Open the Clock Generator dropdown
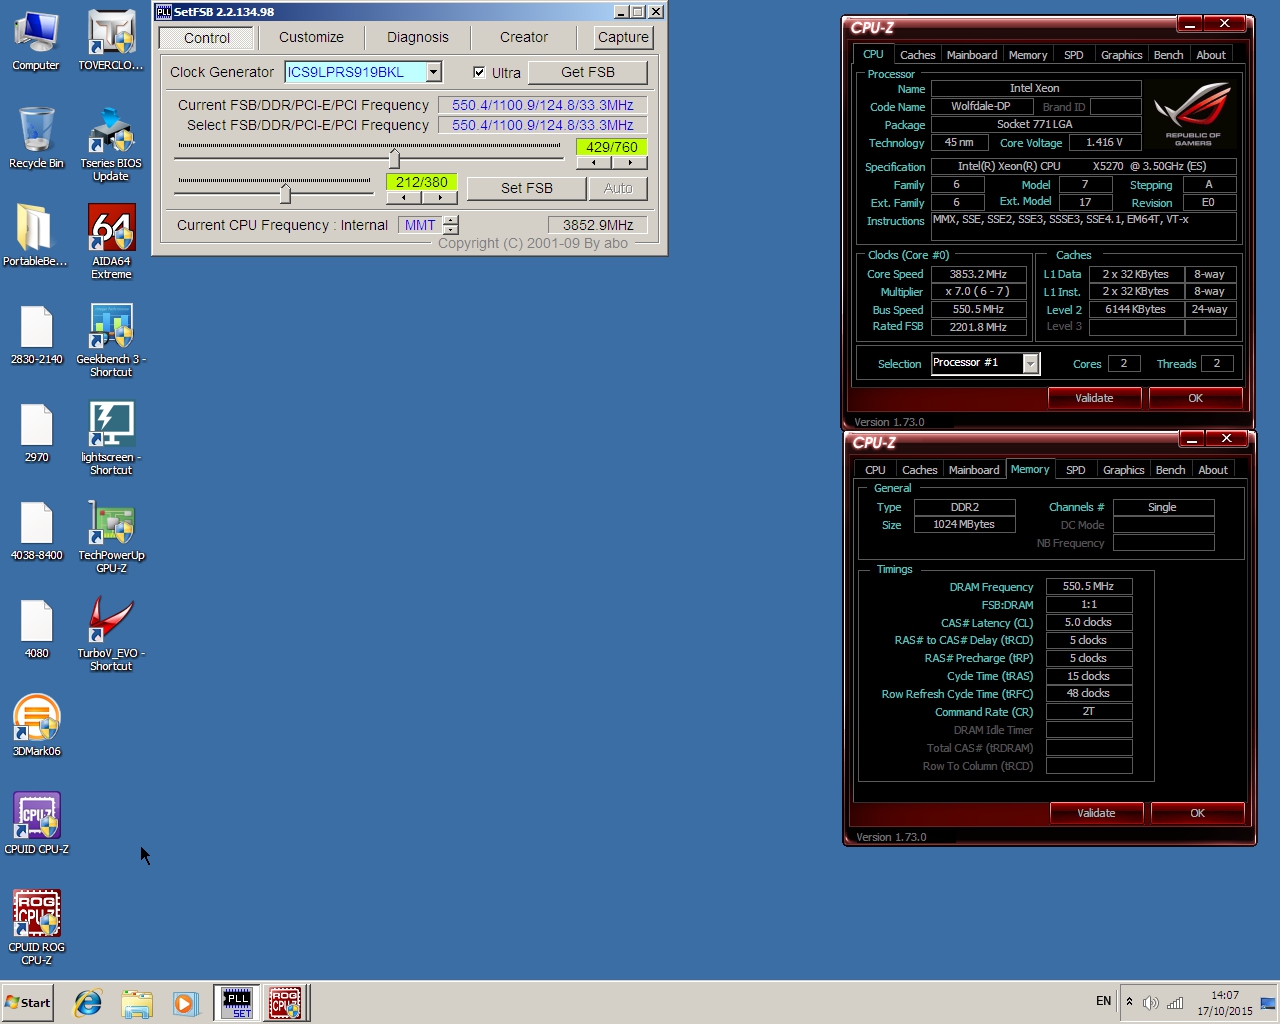 (x=433, y=72)
